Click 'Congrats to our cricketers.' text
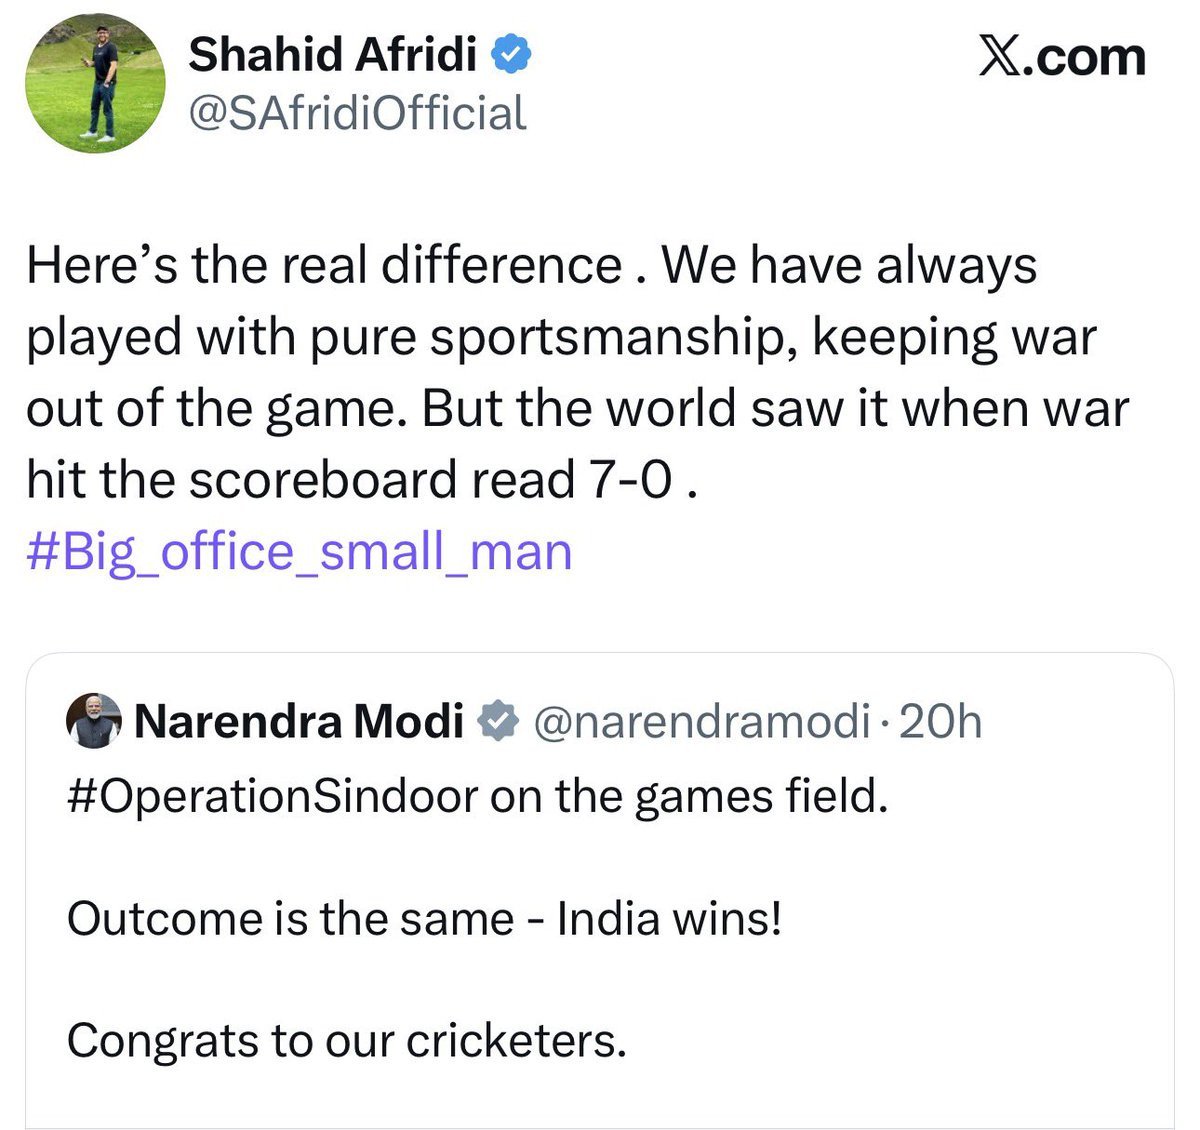This screenshot has height=1130, width=1200. 346,1041
